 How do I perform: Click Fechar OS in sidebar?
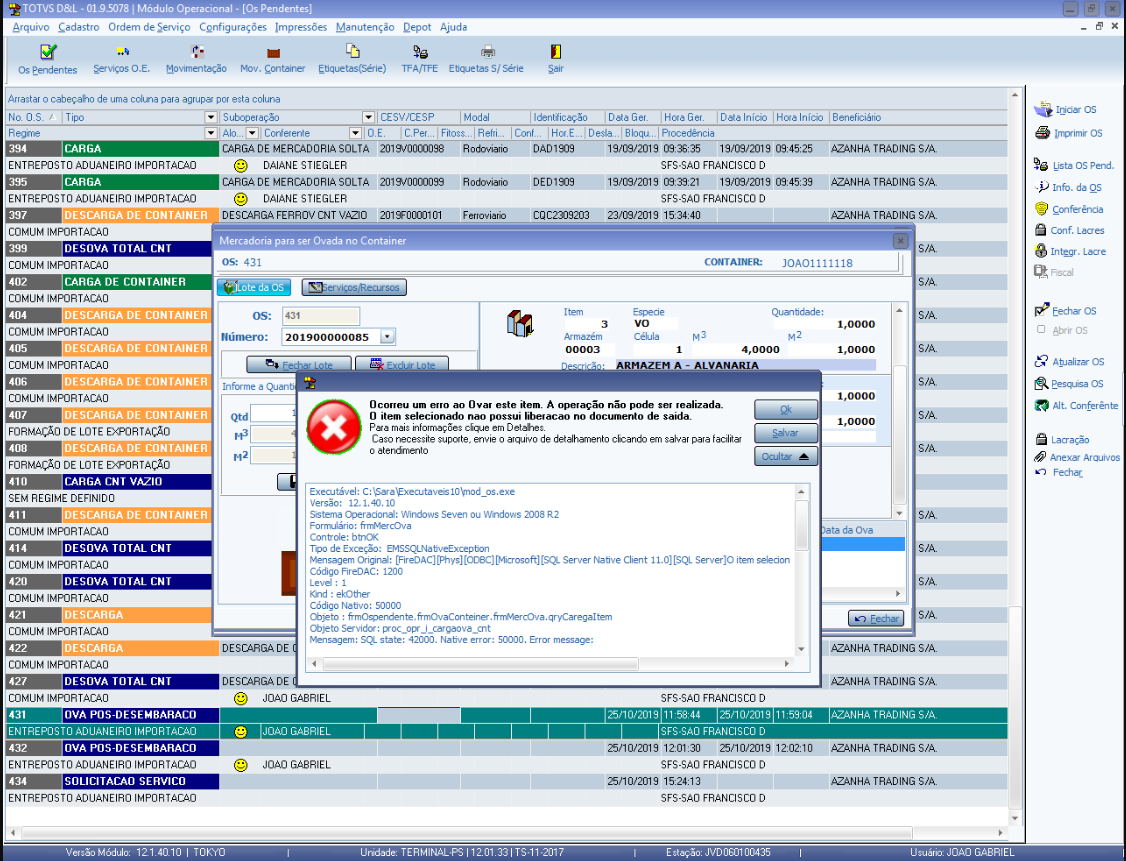(1066, 310)
